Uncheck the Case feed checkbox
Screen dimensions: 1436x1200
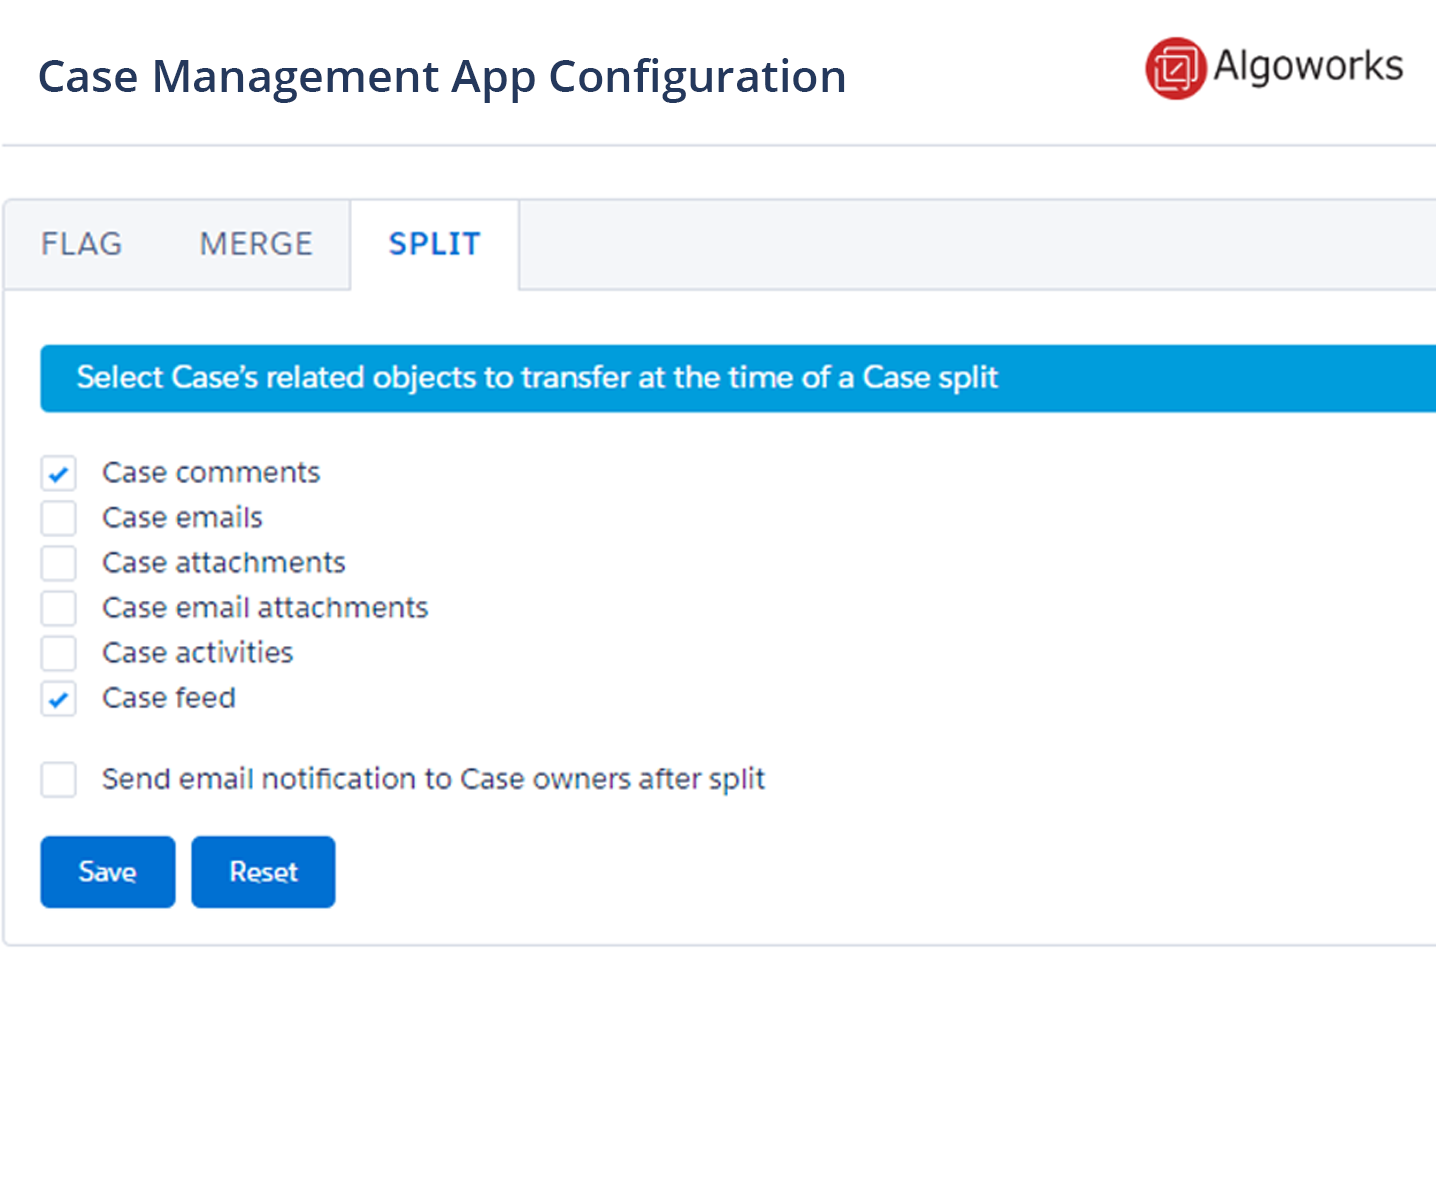[x=59, y=698]
